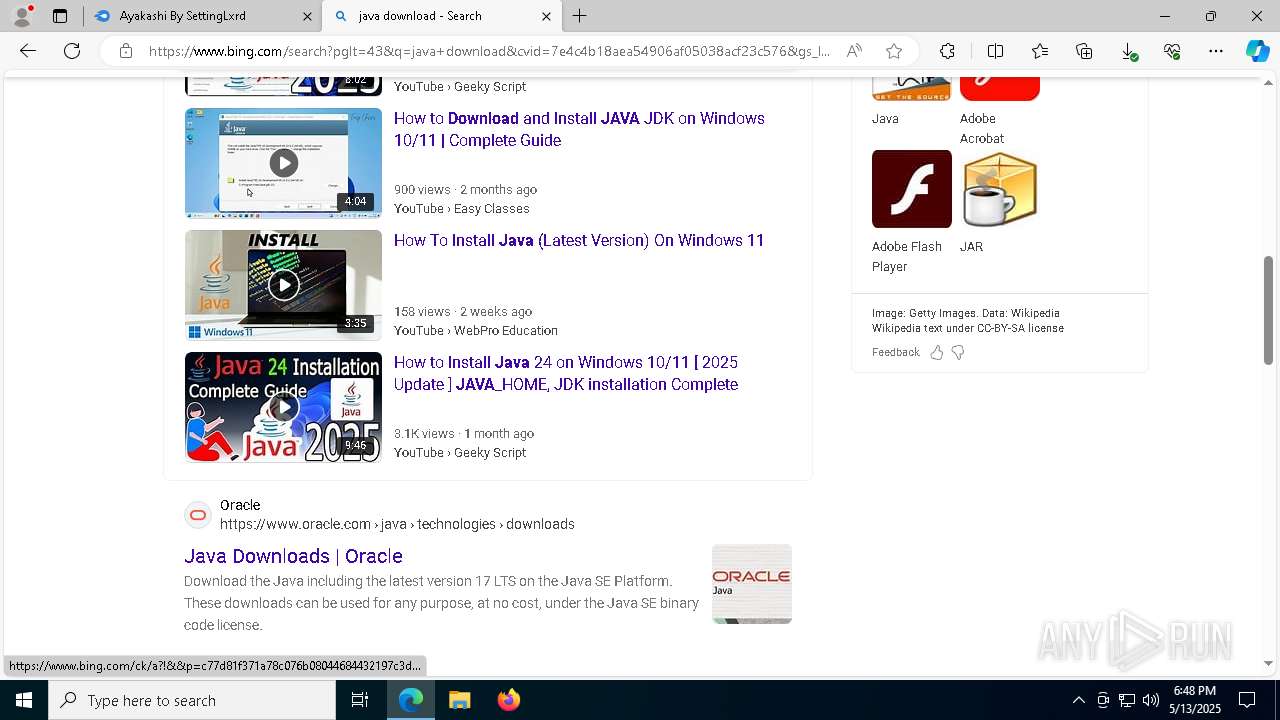1280x720 pixels.
Task: Switch to Ayakashi By SettingLxrd tab
Action: pos(202,16)
